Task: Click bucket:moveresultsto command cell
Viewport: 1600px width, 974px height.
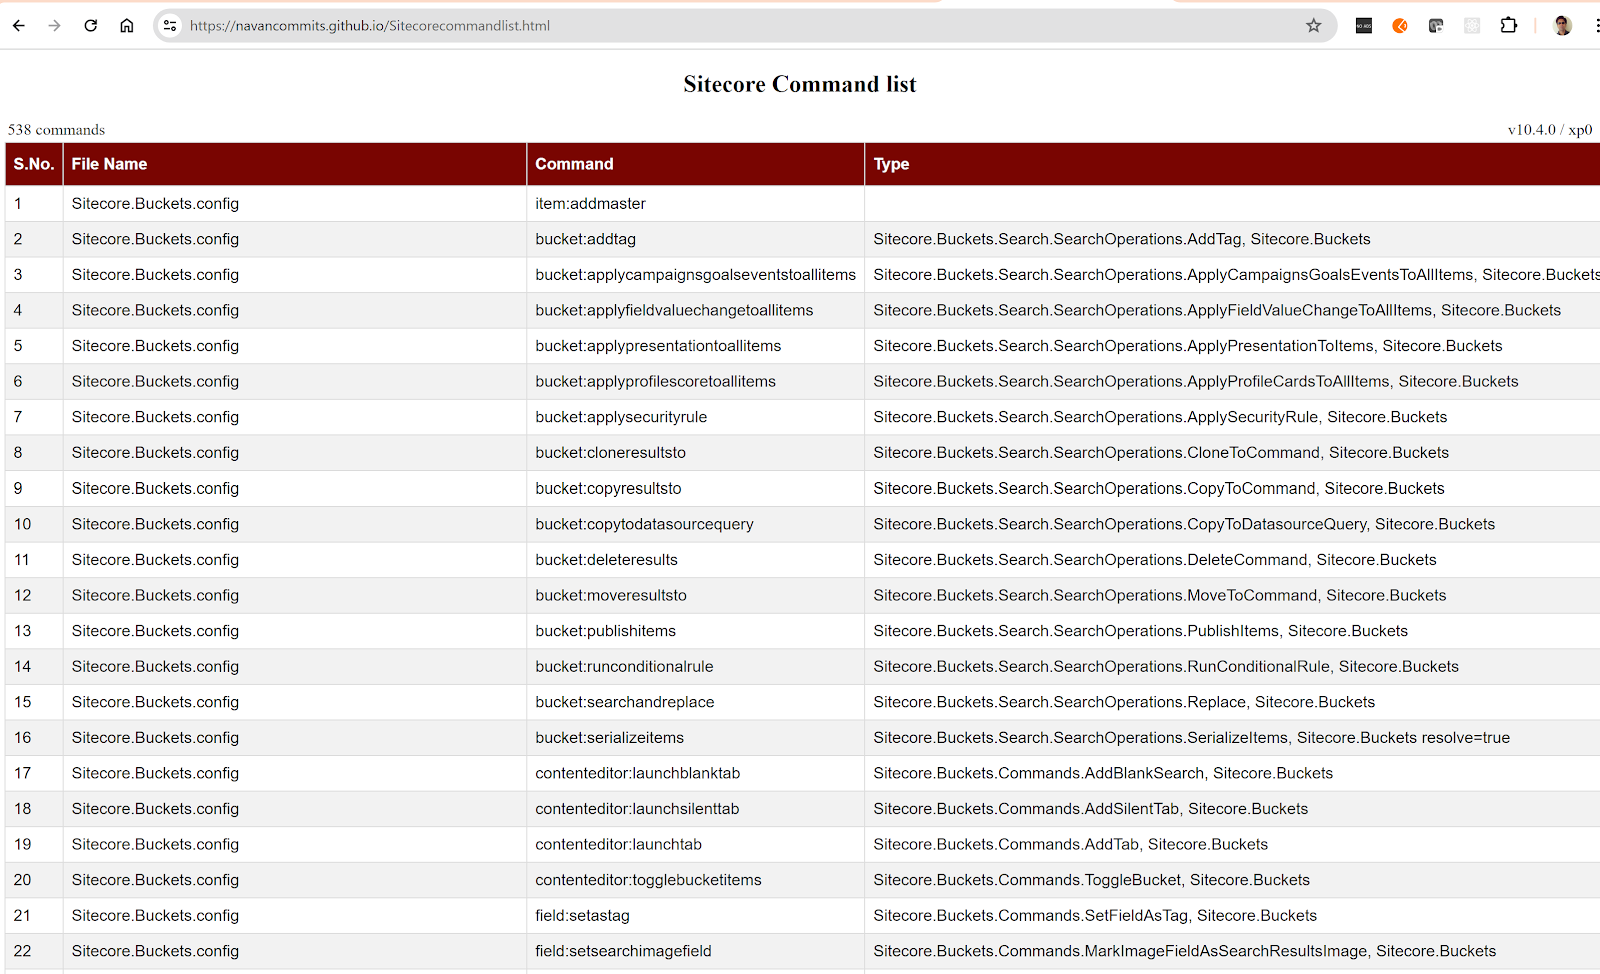Action: coord(696,595)
